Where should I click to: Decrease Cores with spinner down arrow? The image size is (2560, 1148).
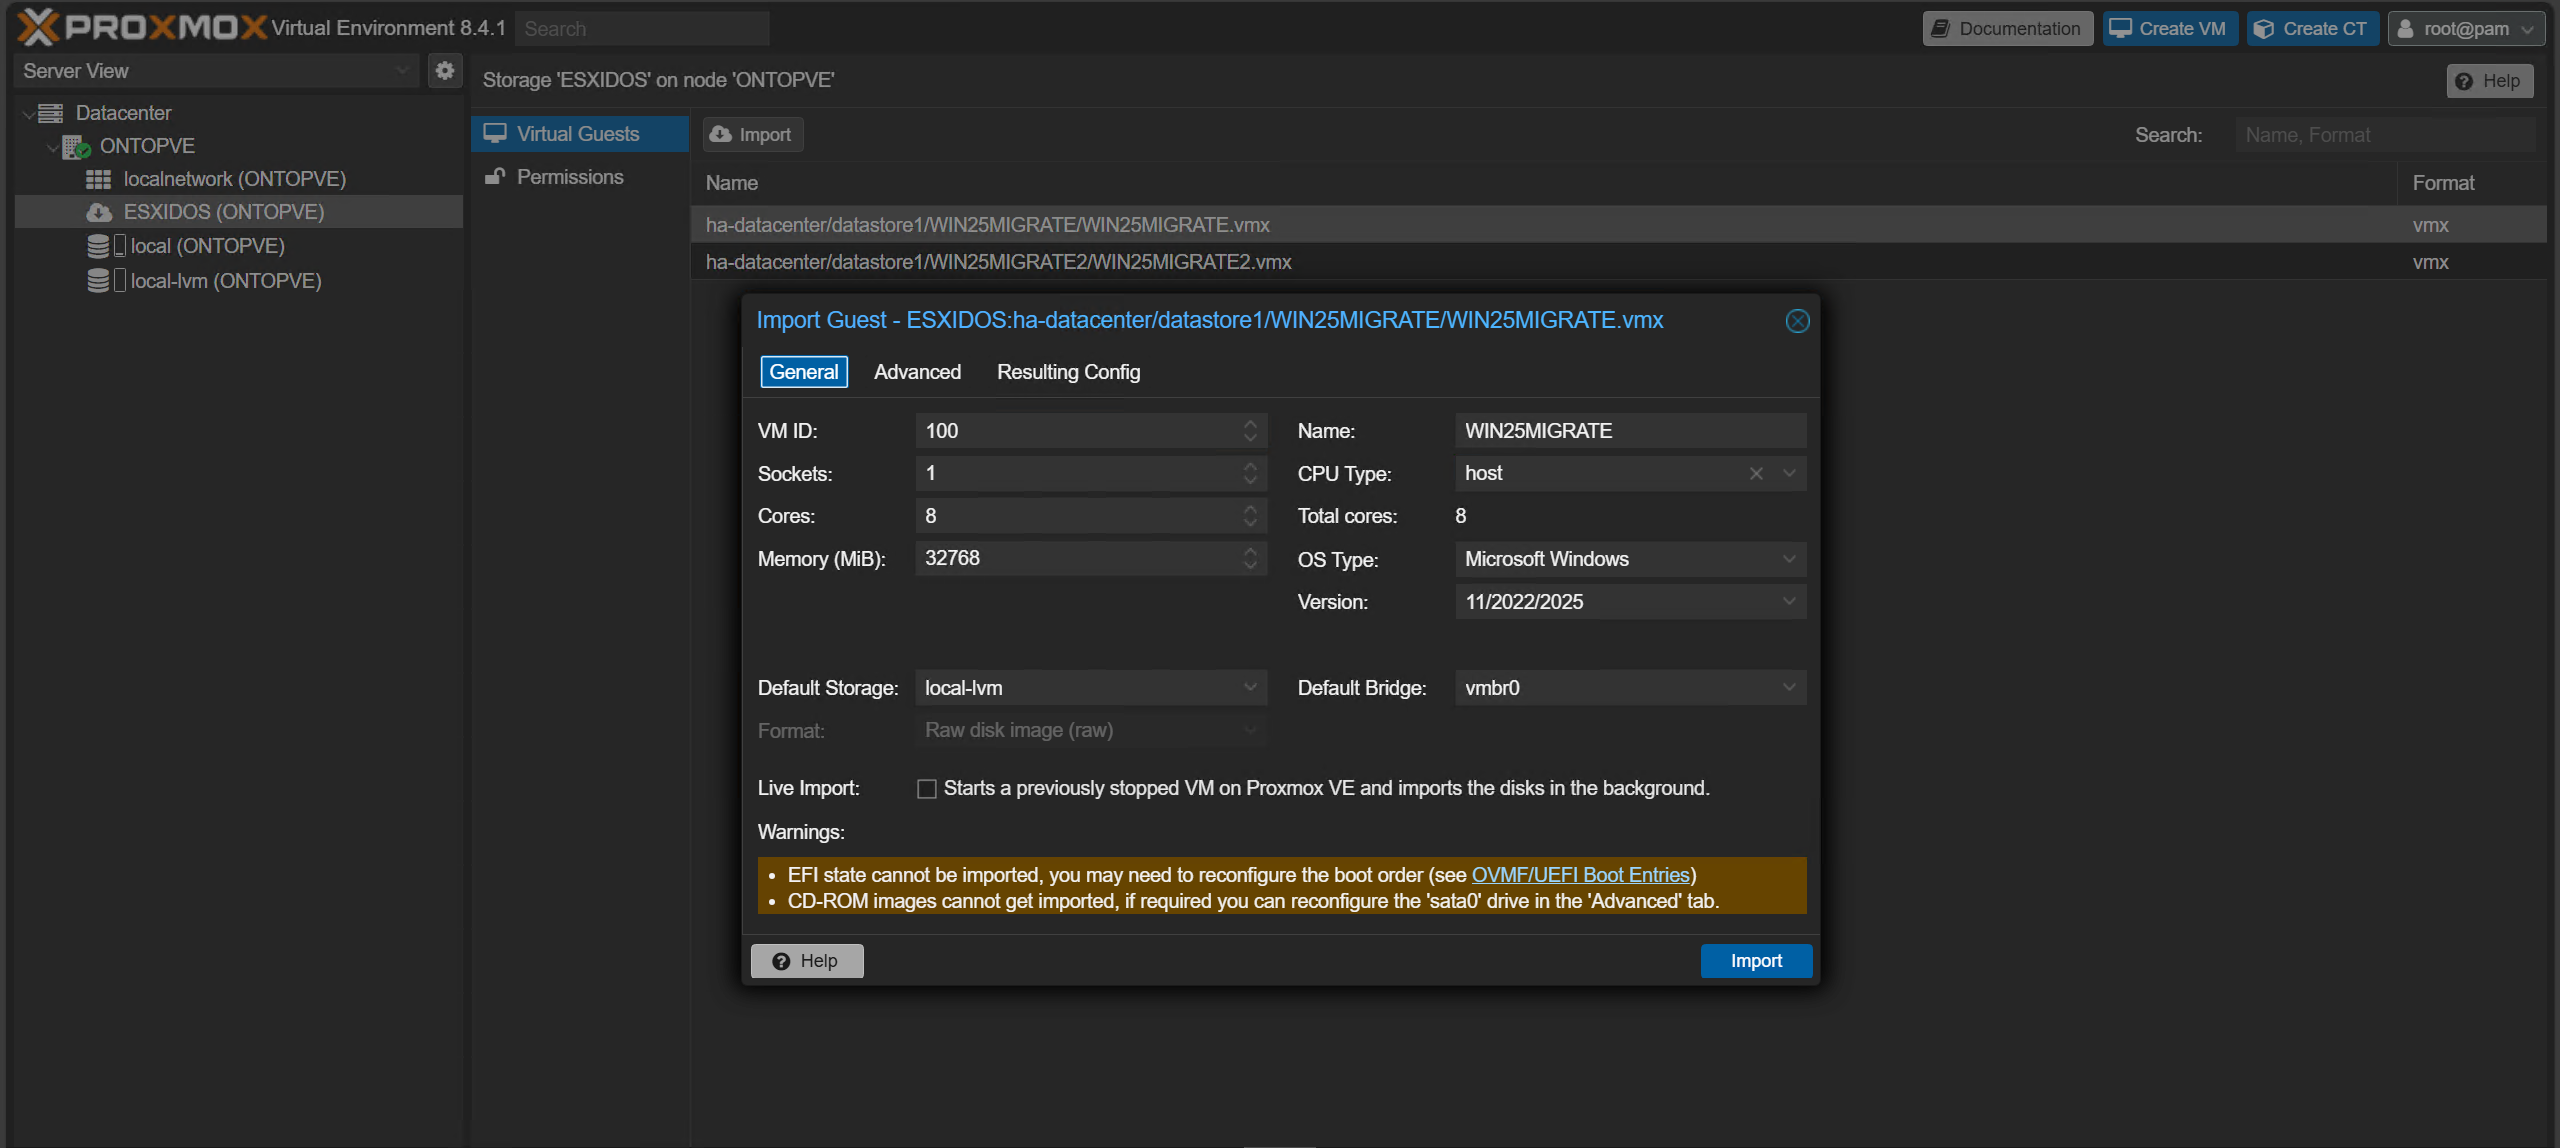[1250, 524]
